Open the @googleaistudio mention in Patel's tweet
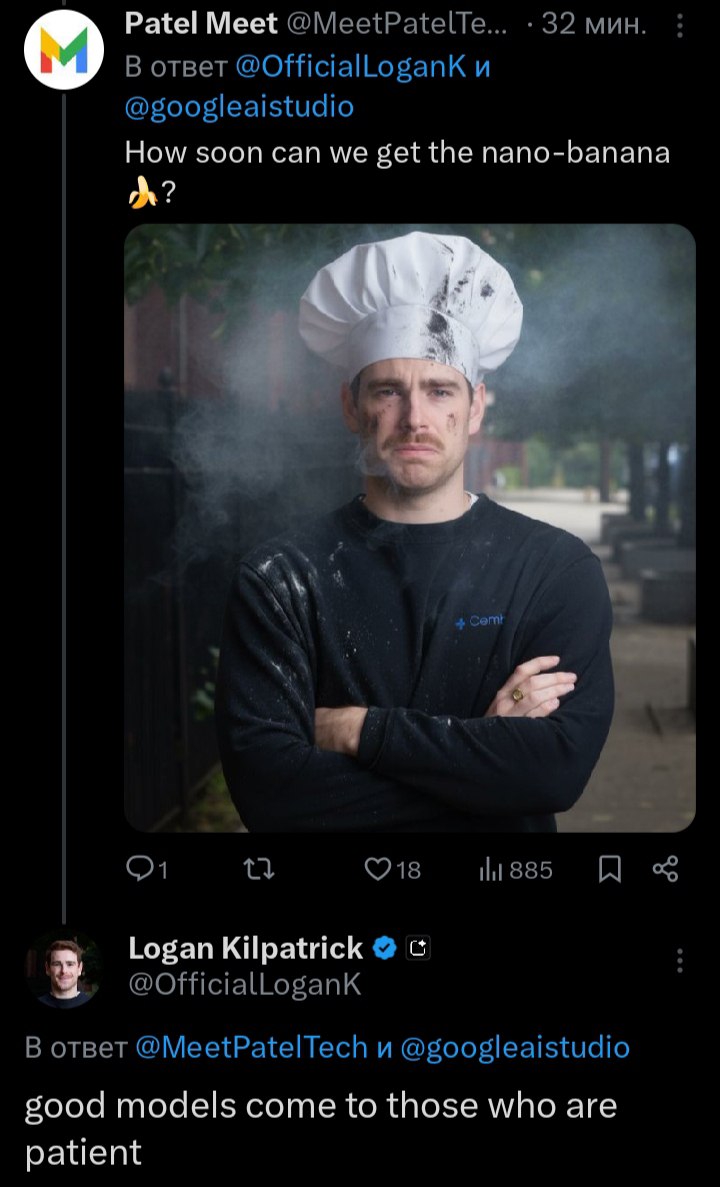The height and width of the screenshot is (1187, 720). [x=239, y=107]
